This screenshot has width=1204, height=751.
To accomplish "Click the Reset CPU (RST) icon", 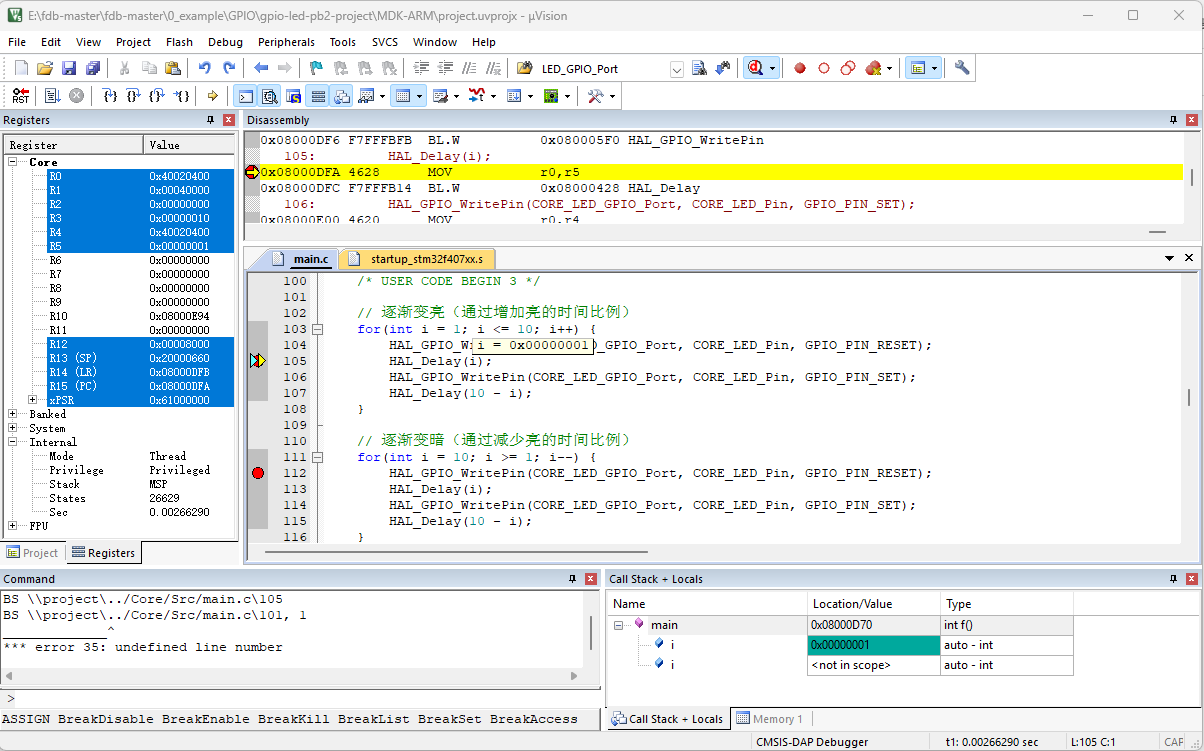I will point(21,96).
